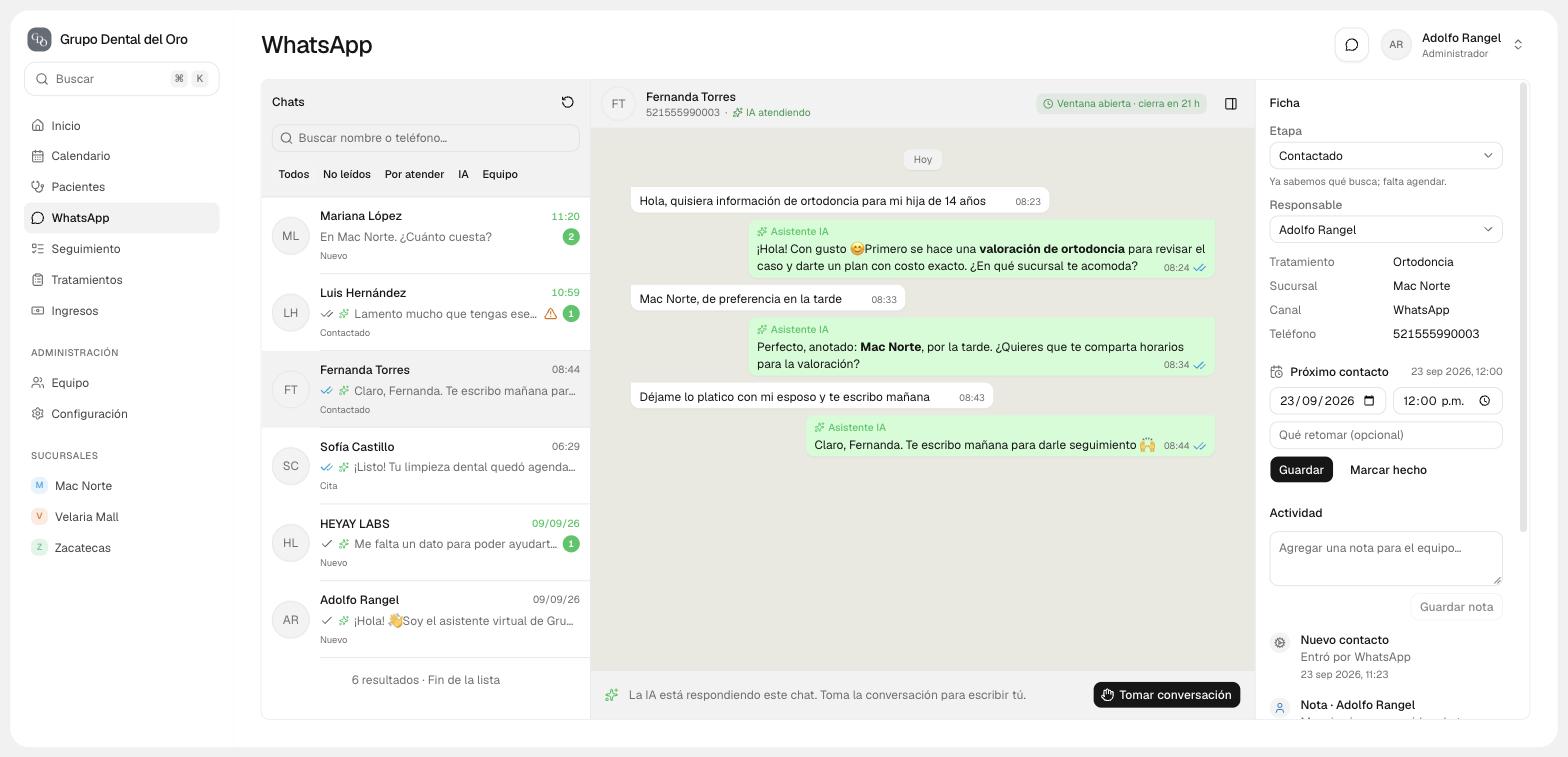Refresh the Chats list

coord(567,102)
